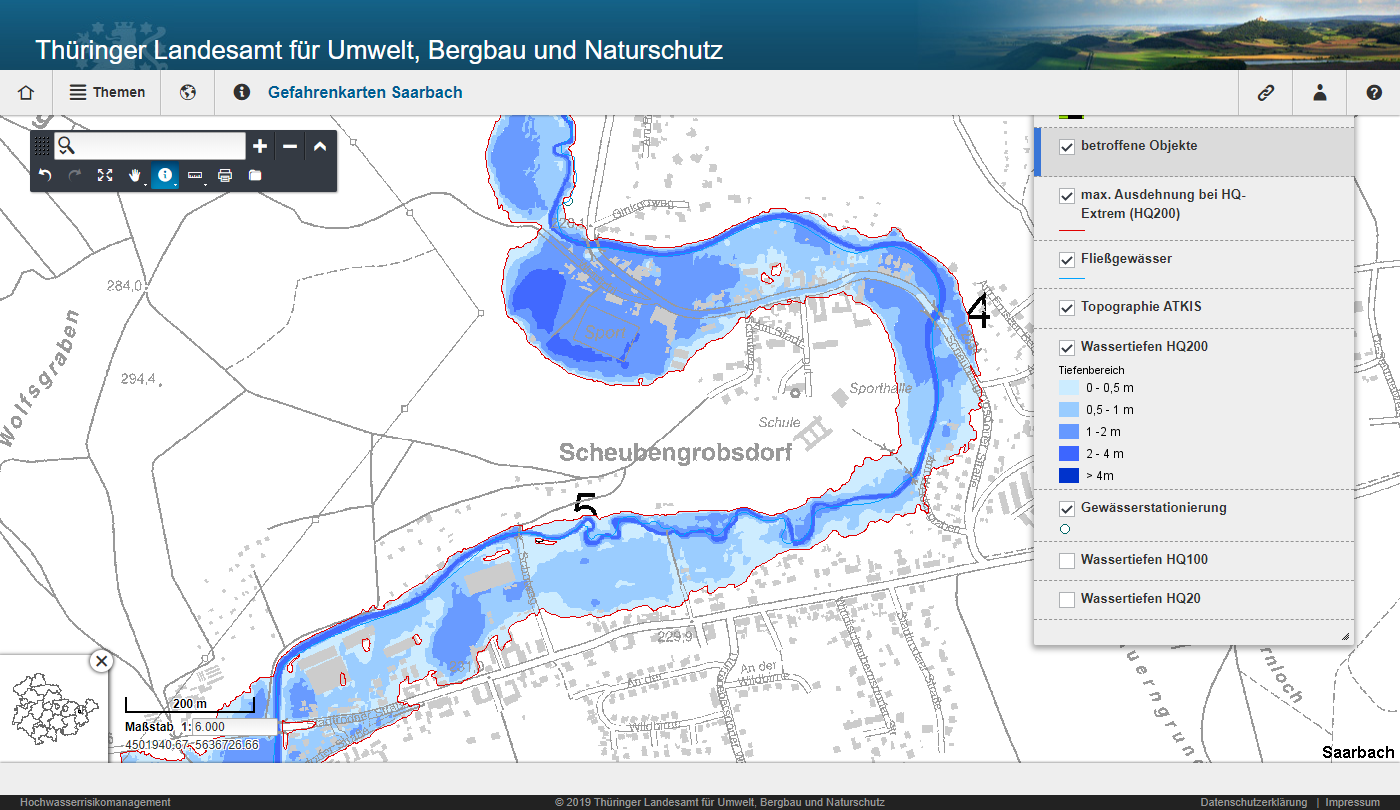Click the full extent arrows icon

[105, 175]
